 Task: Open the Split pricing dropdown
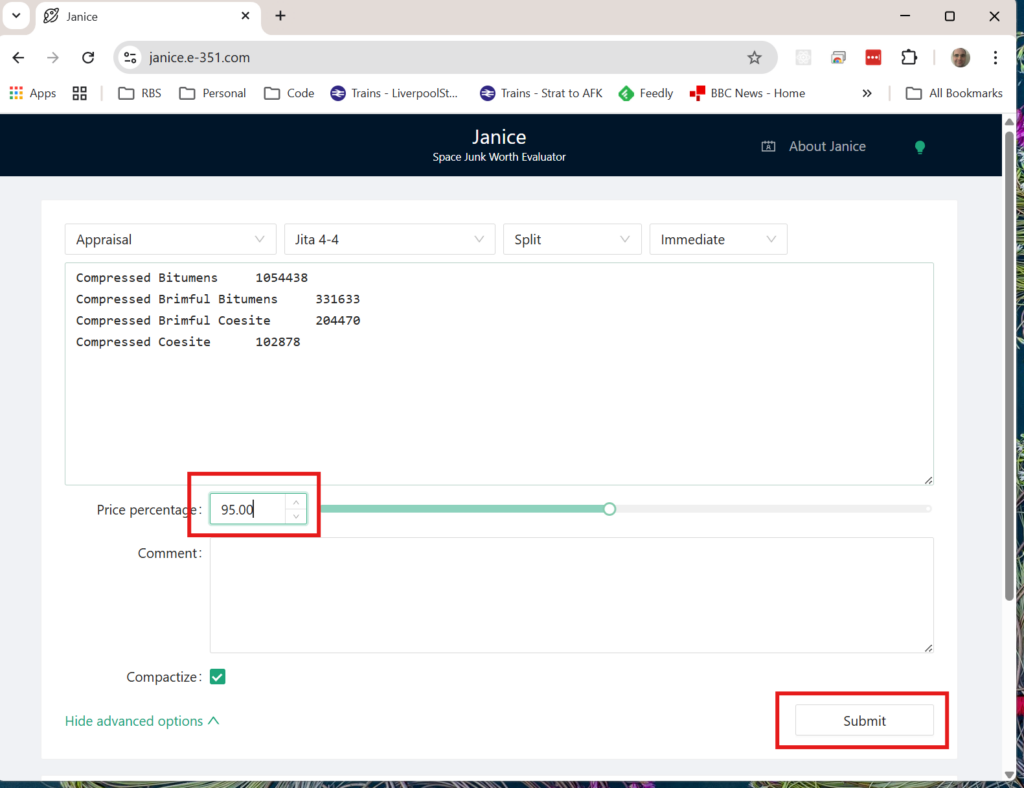tap(572, 240)
